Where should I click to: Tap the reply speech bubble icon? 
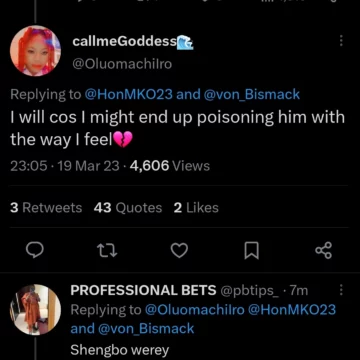(35, 250)
